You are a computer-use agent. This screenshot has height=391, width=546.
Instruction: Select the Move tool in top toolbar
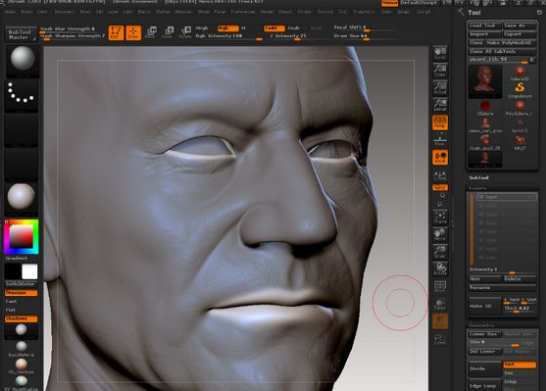coord(150,32)
